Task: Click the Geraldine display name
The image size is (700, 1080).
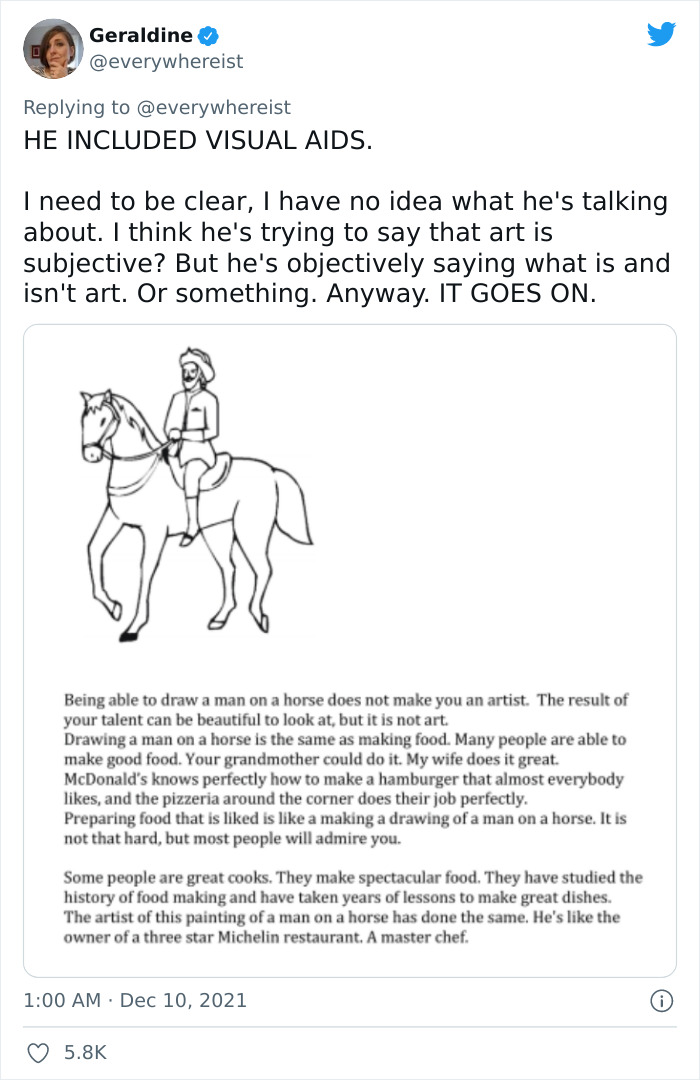Action: tap(141, 36)
